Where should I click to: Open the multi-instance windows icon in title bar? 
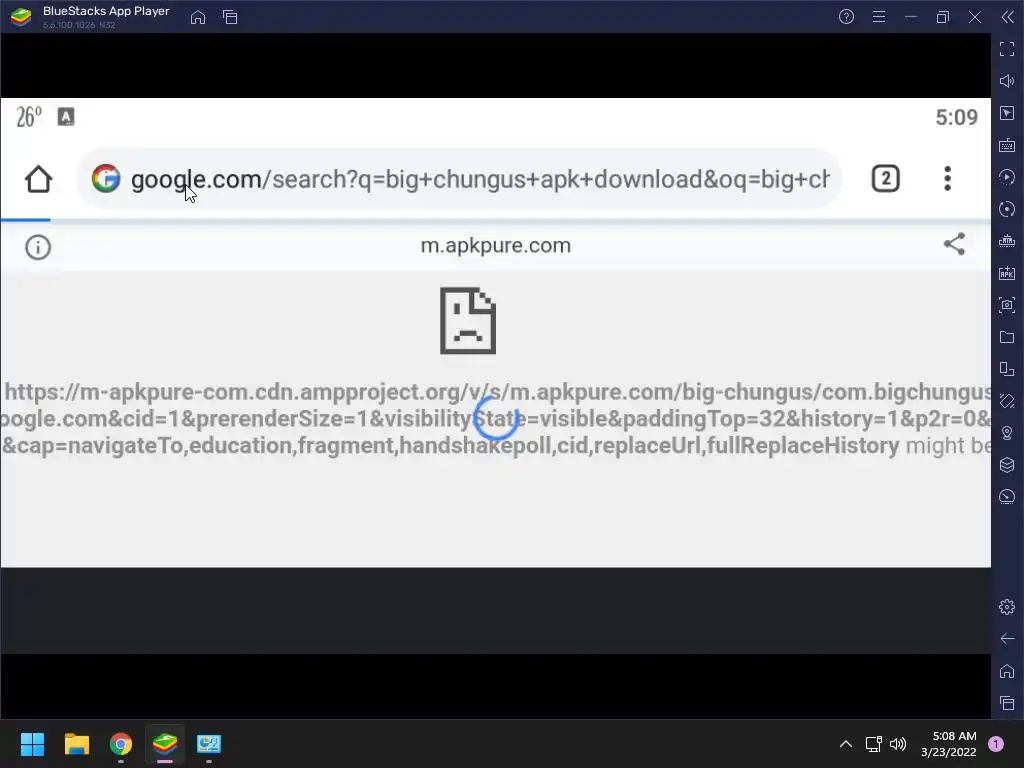coord(230,17)
